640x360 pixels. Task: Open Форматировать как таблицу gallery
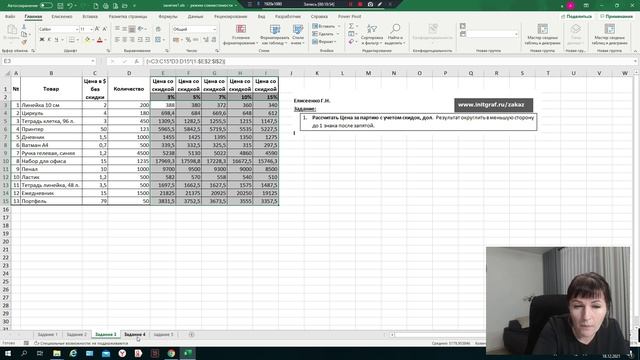pos(275,34)
